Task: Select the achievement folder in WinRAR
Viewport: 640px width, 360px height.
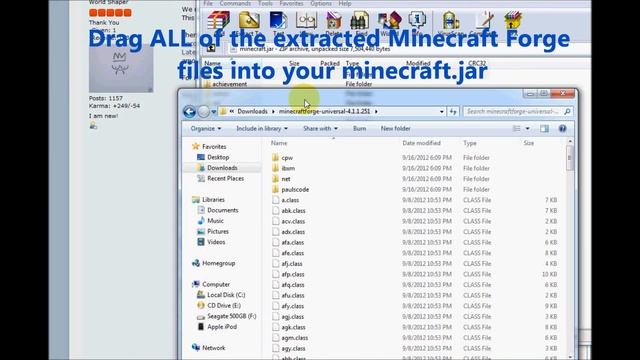Action: tap(229, 84)
